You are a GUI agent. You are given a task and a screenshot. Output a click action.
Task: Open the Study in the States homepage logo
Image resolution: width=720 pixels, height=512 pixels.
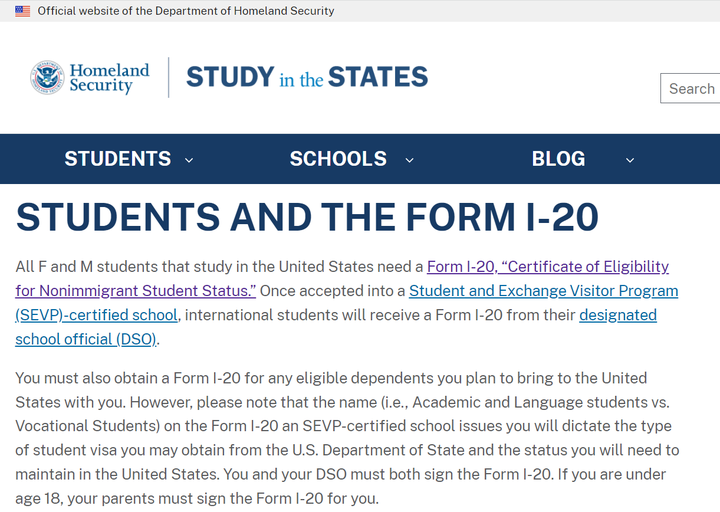[x=306, y=77]
